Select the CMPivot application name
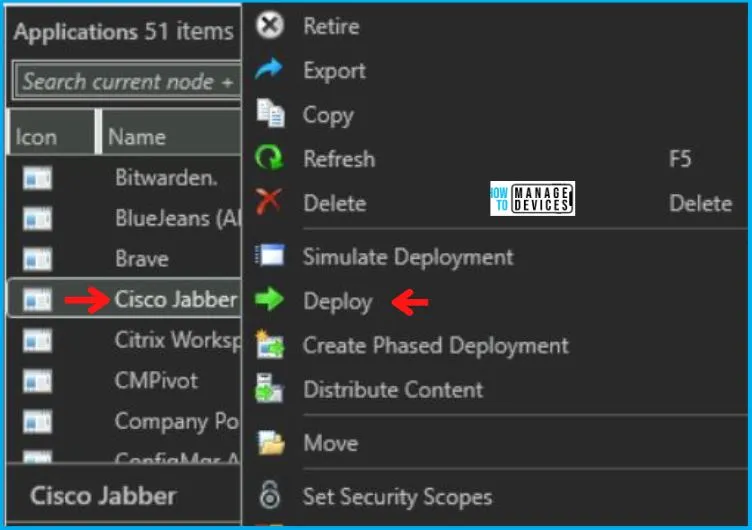The image size is (752, 530). pyautogui.click(x=156, y=381)
